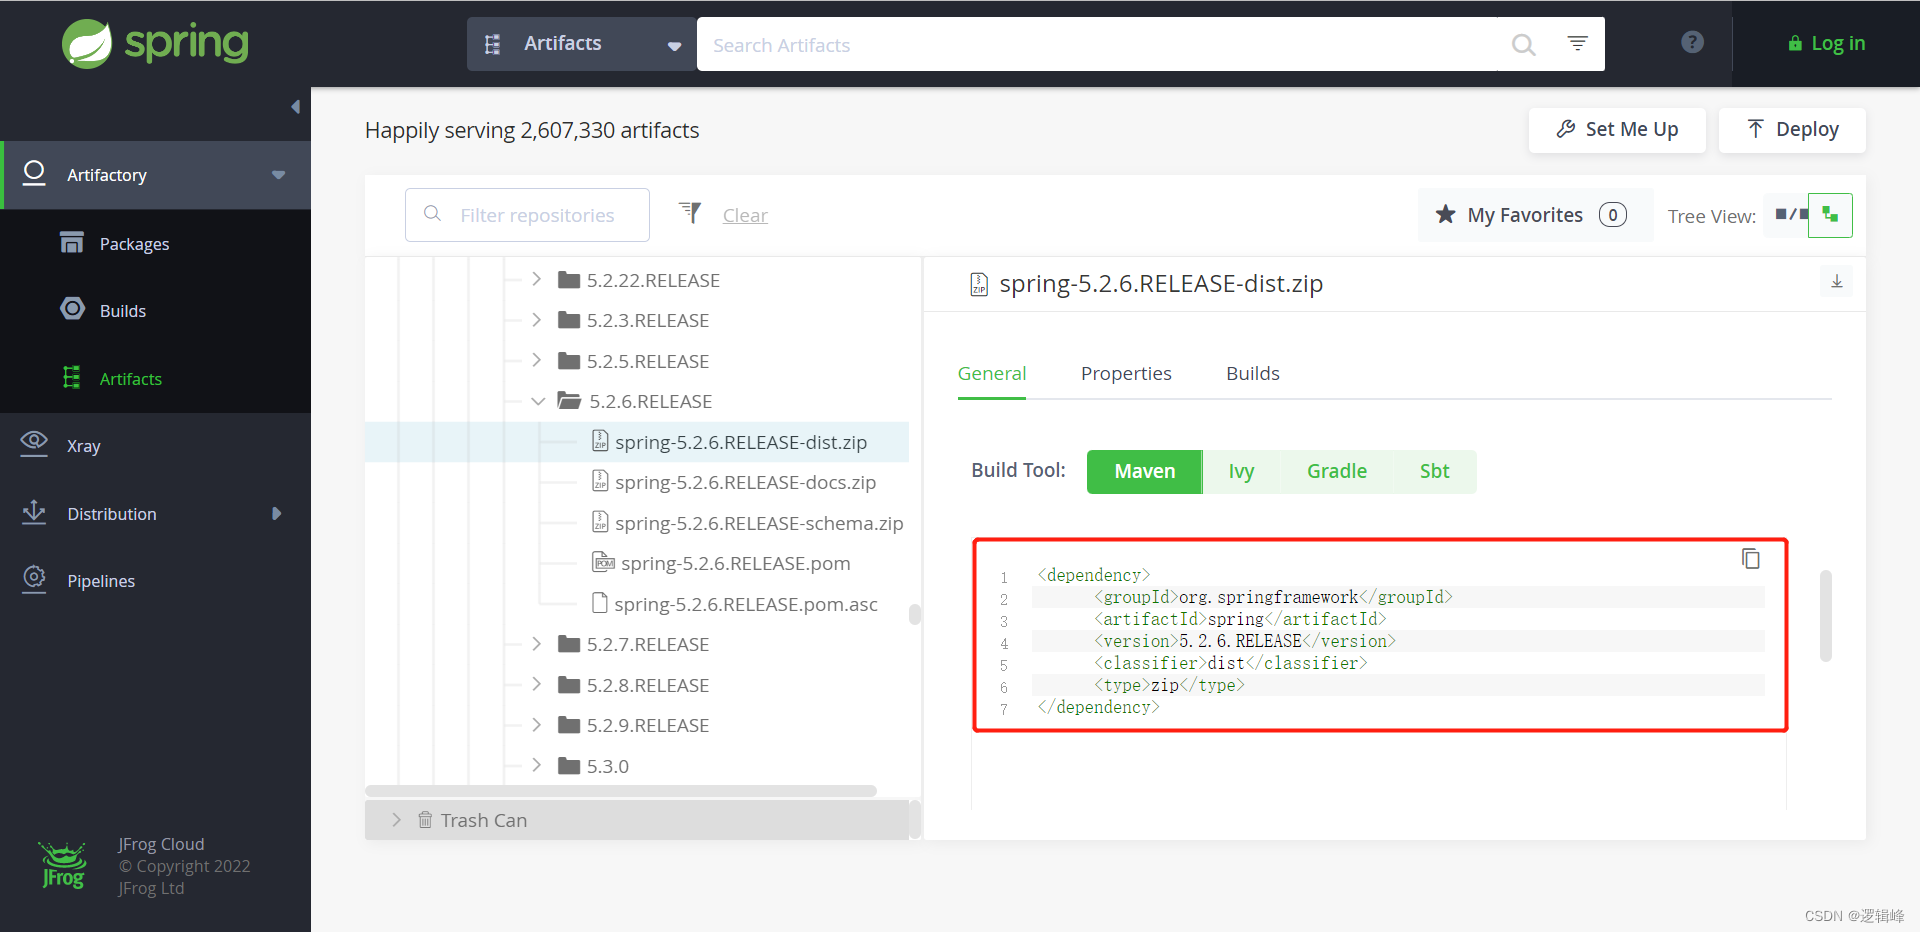Screen dimensions: 1920x932
Task: Click the tree horizontal scrollbar
Action: click(x=621, y=791)
